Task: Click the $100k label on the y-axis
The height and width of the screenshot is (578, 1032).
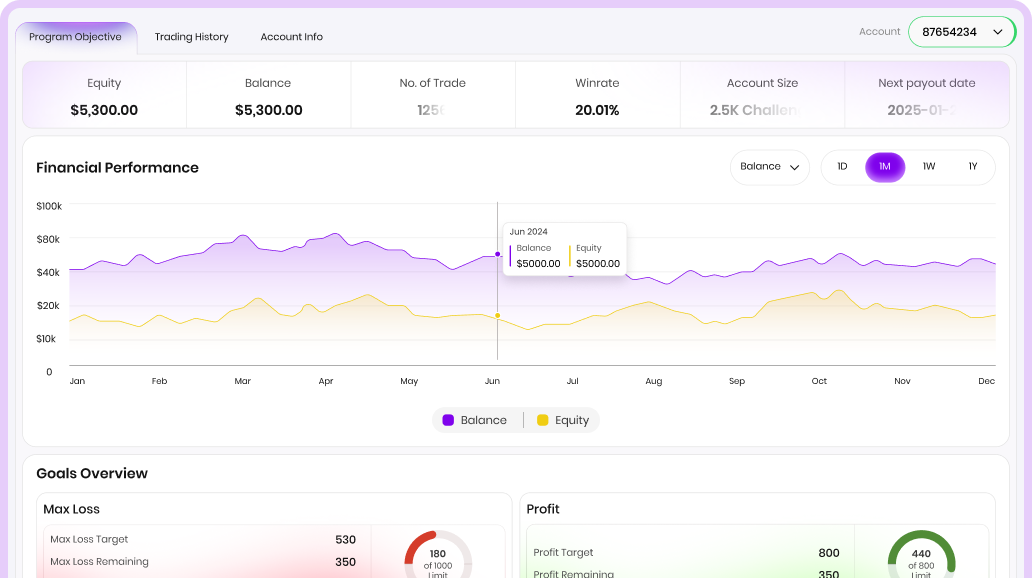Action: (x=49, y=206)
